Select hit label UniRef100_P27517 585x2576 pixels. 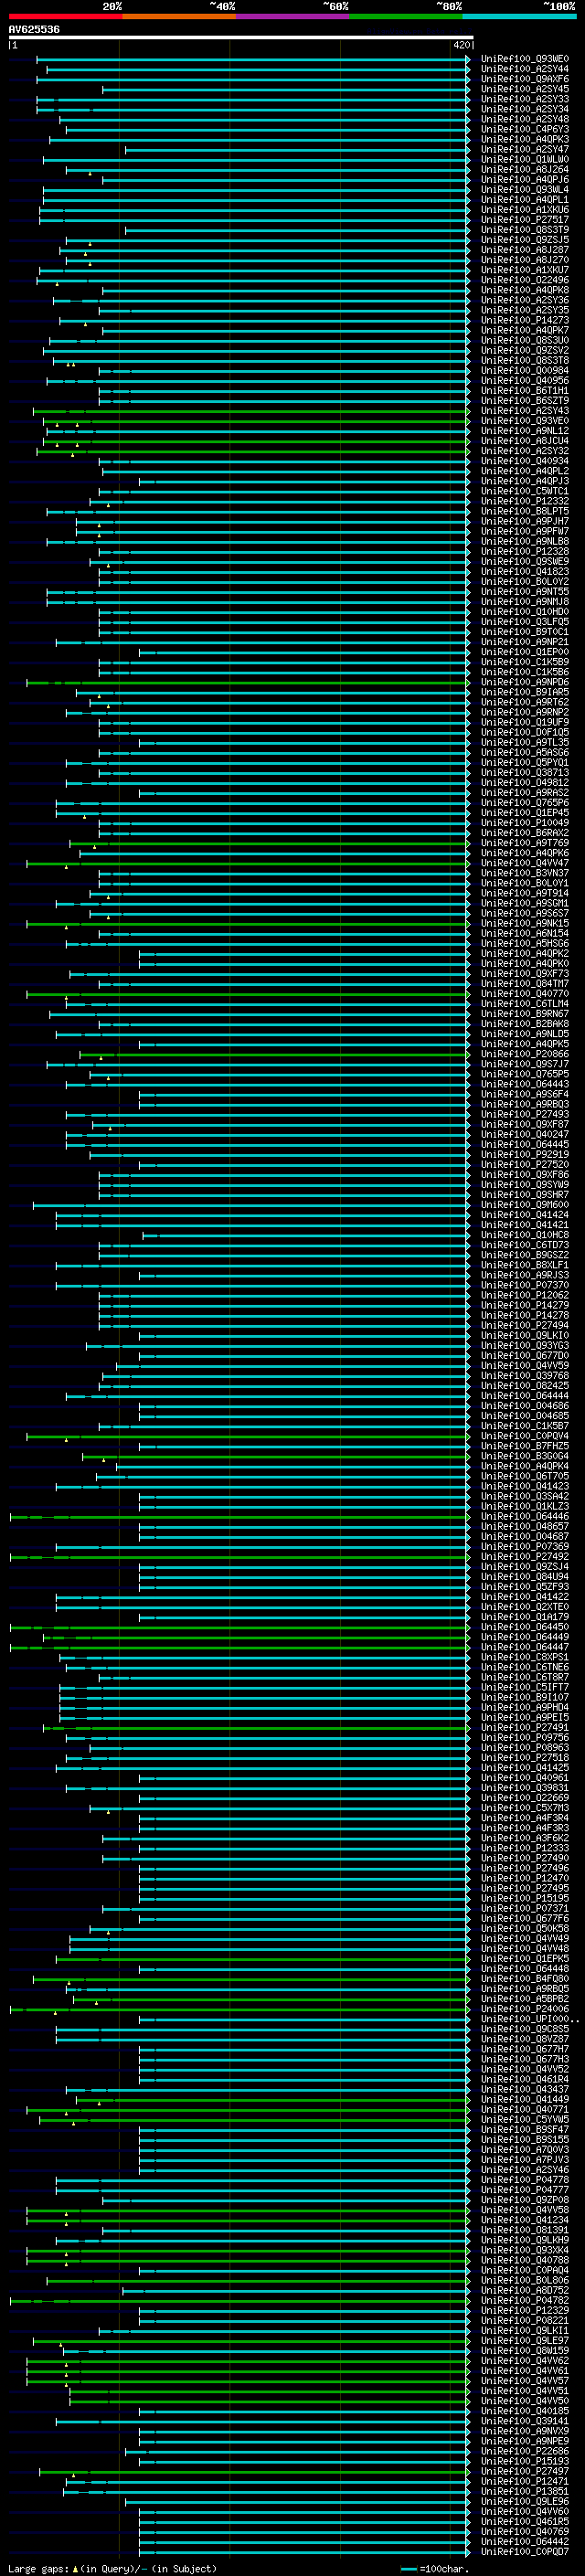(525, 220)
